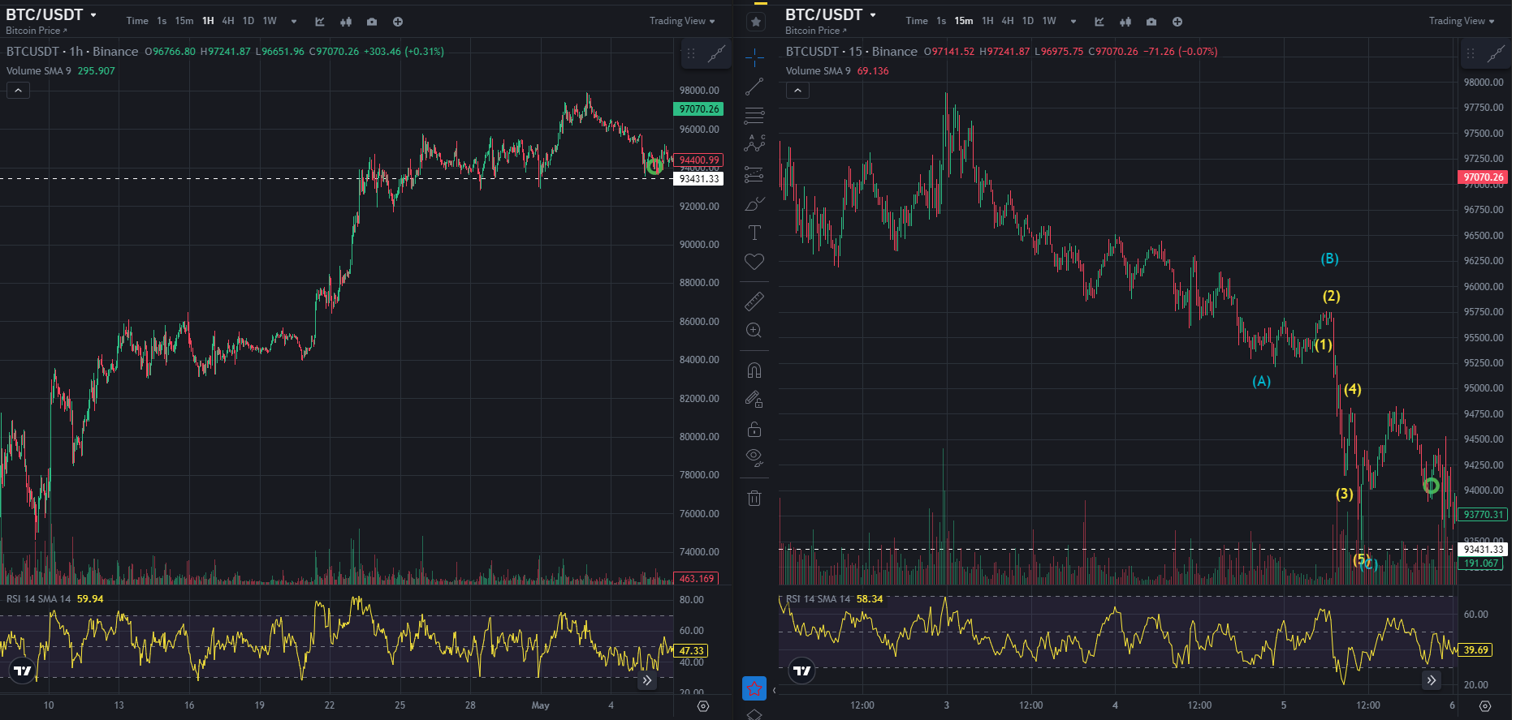
Task: Select the brush drawing tool
Action: click(x=755, y=204)
